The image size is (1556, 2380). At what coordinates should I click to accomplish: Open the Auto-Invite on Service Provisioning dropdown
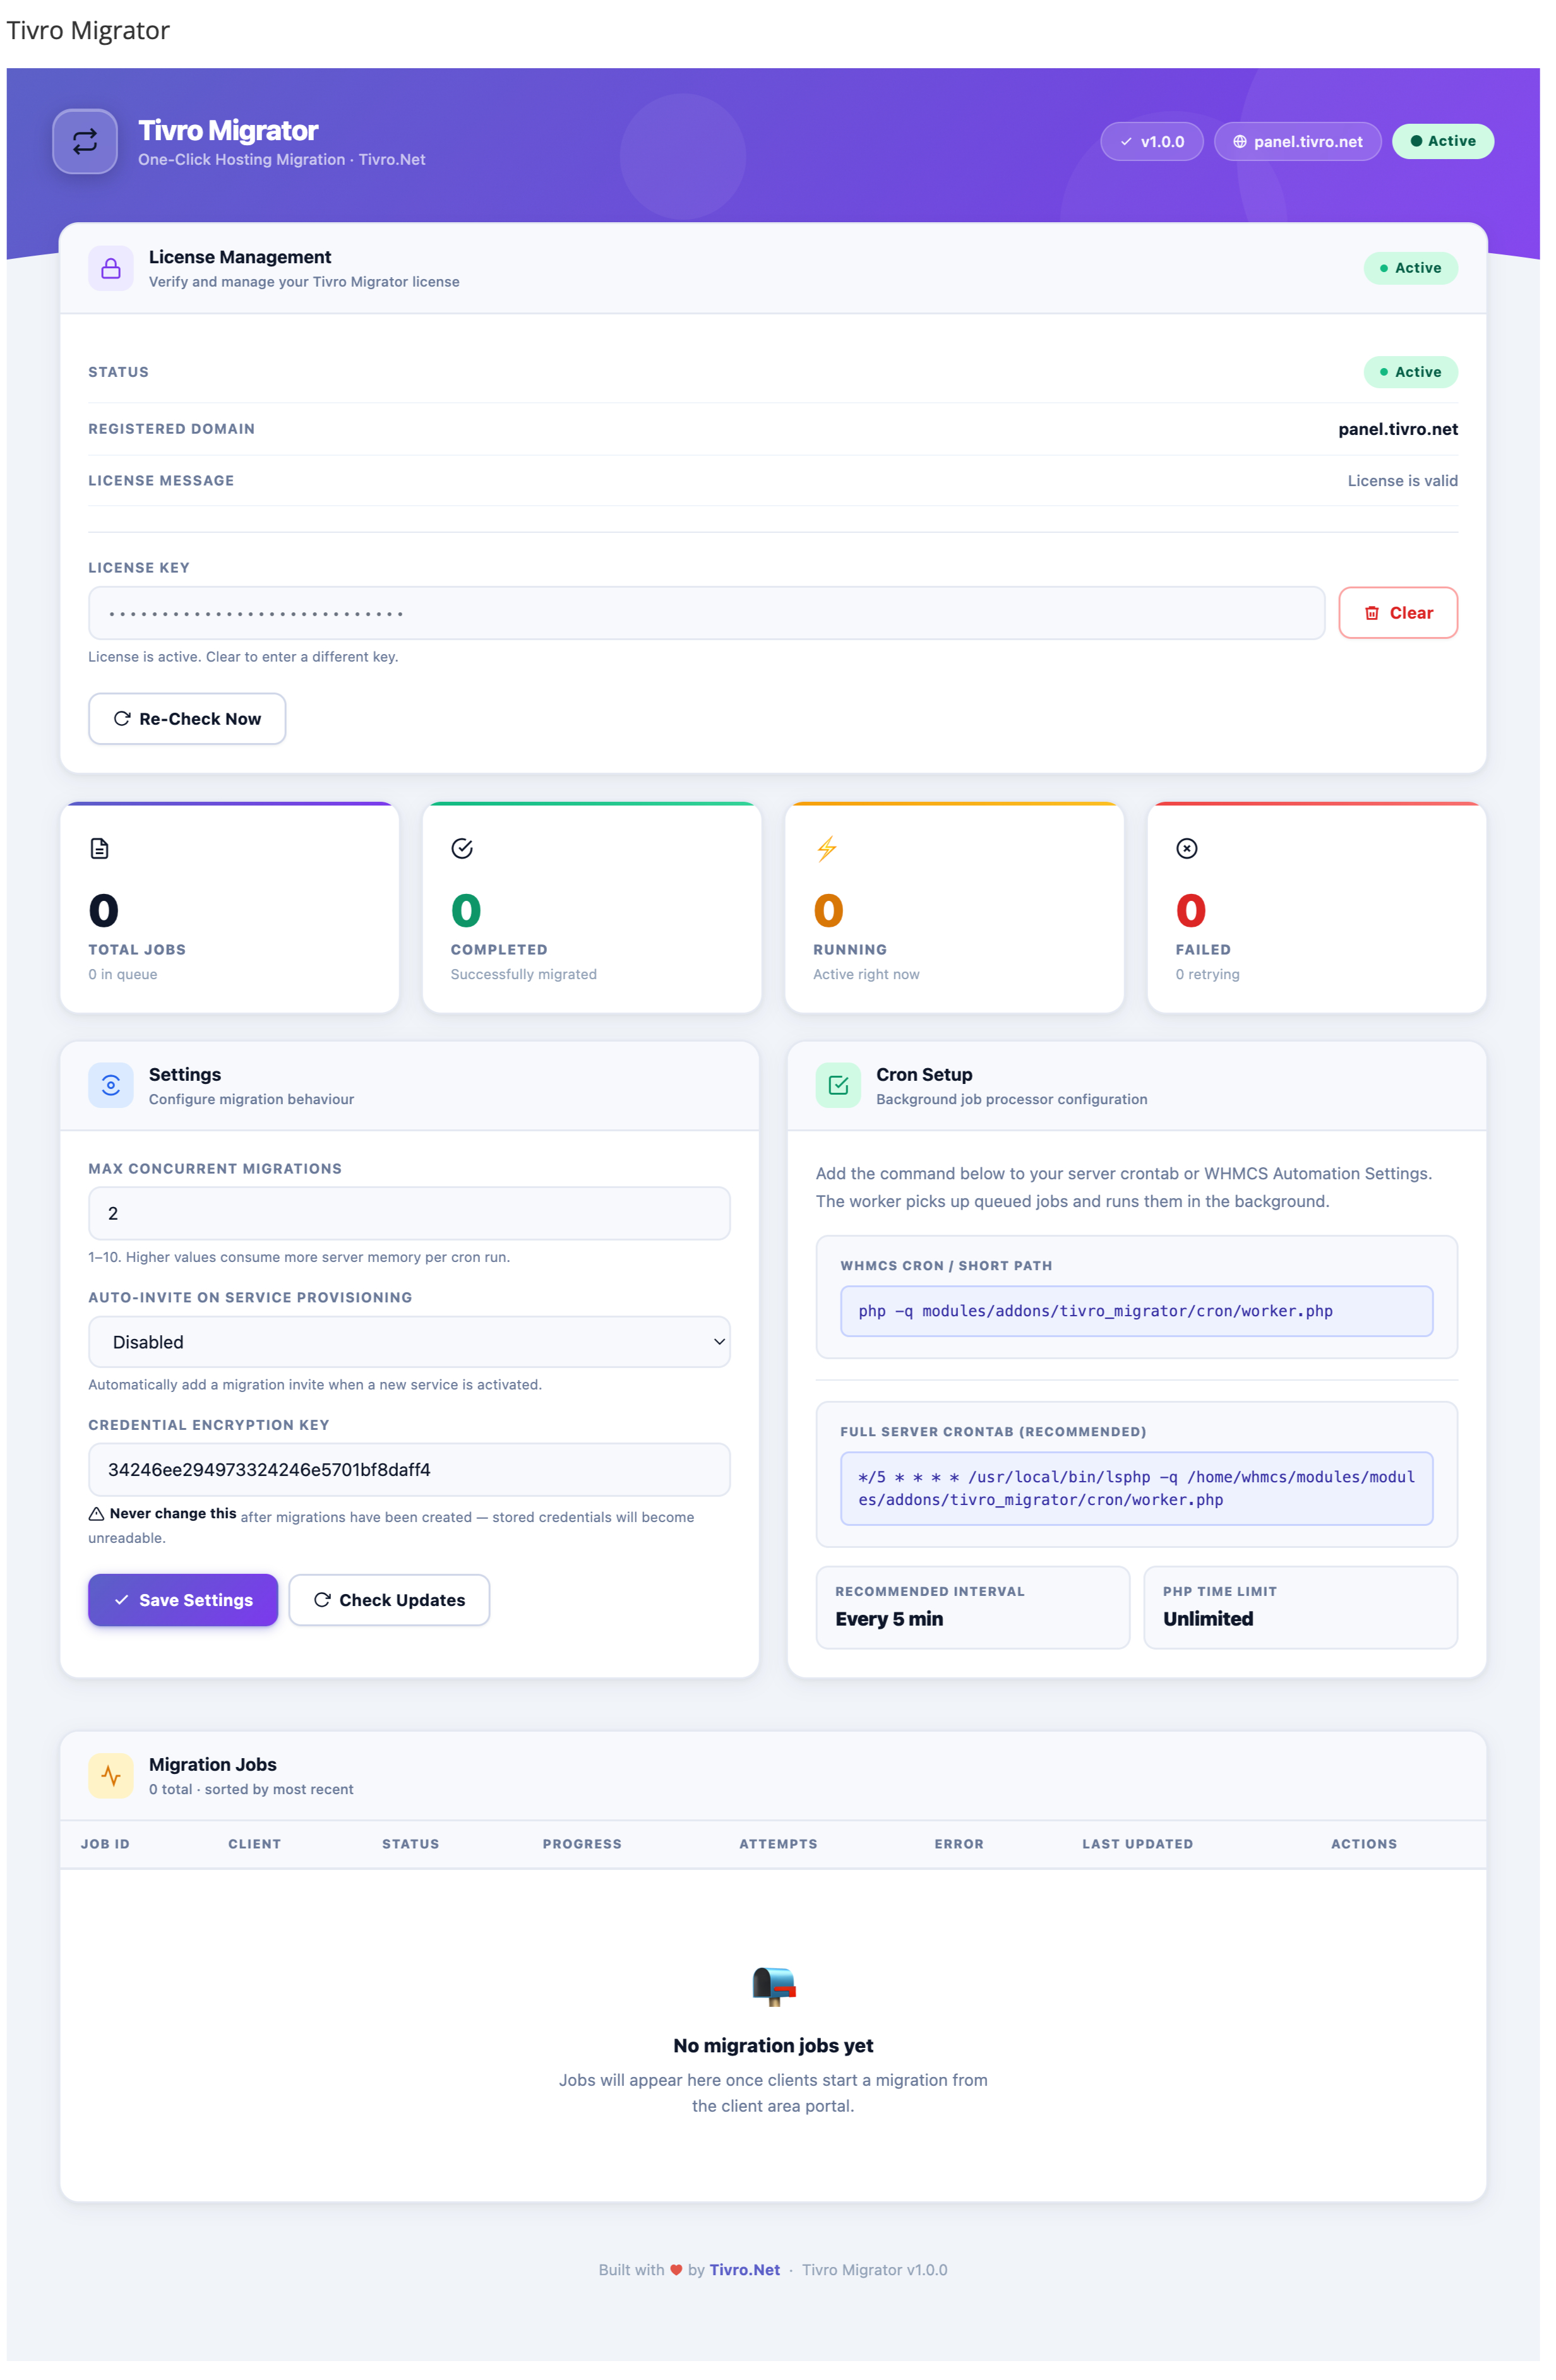coord(409,1341)
